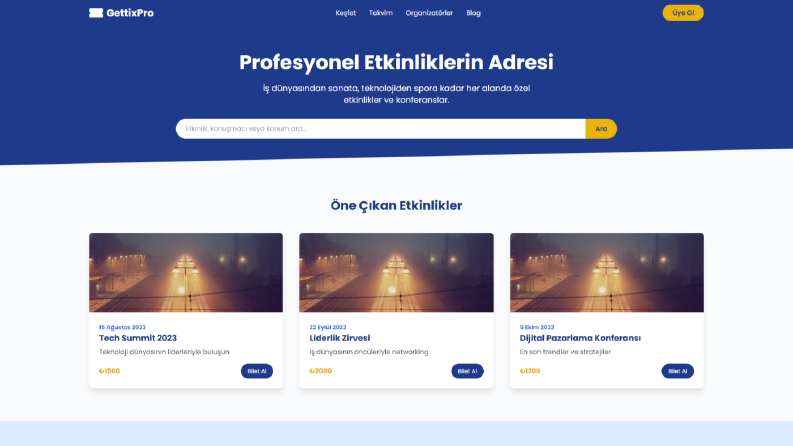Focus the event search input field
This screenshot has height=446, width=793.
coord(380,128)
